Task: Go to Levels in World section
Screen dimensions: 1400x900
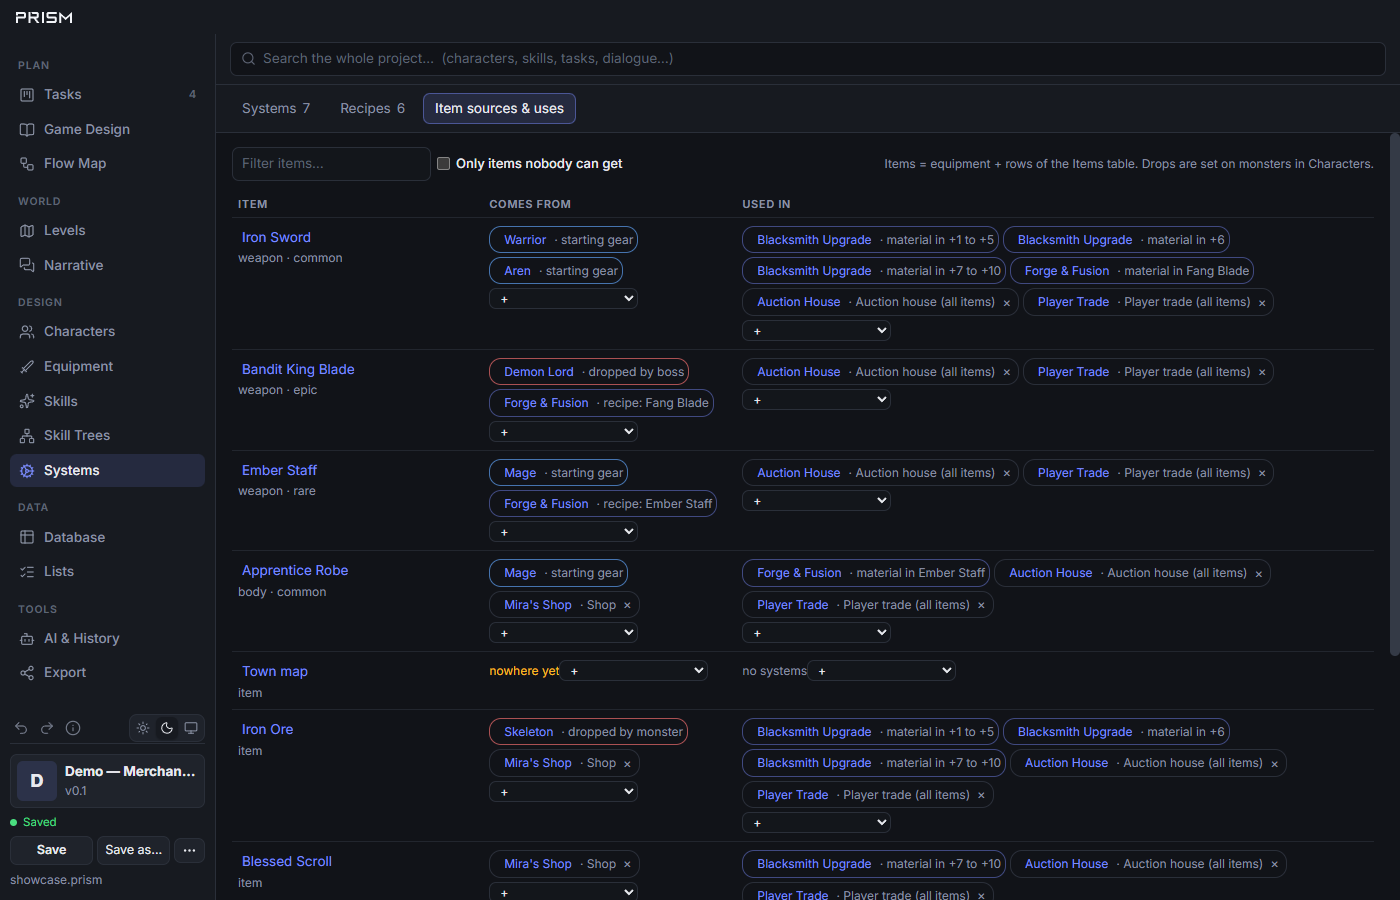Action: [x=107, y=230]
